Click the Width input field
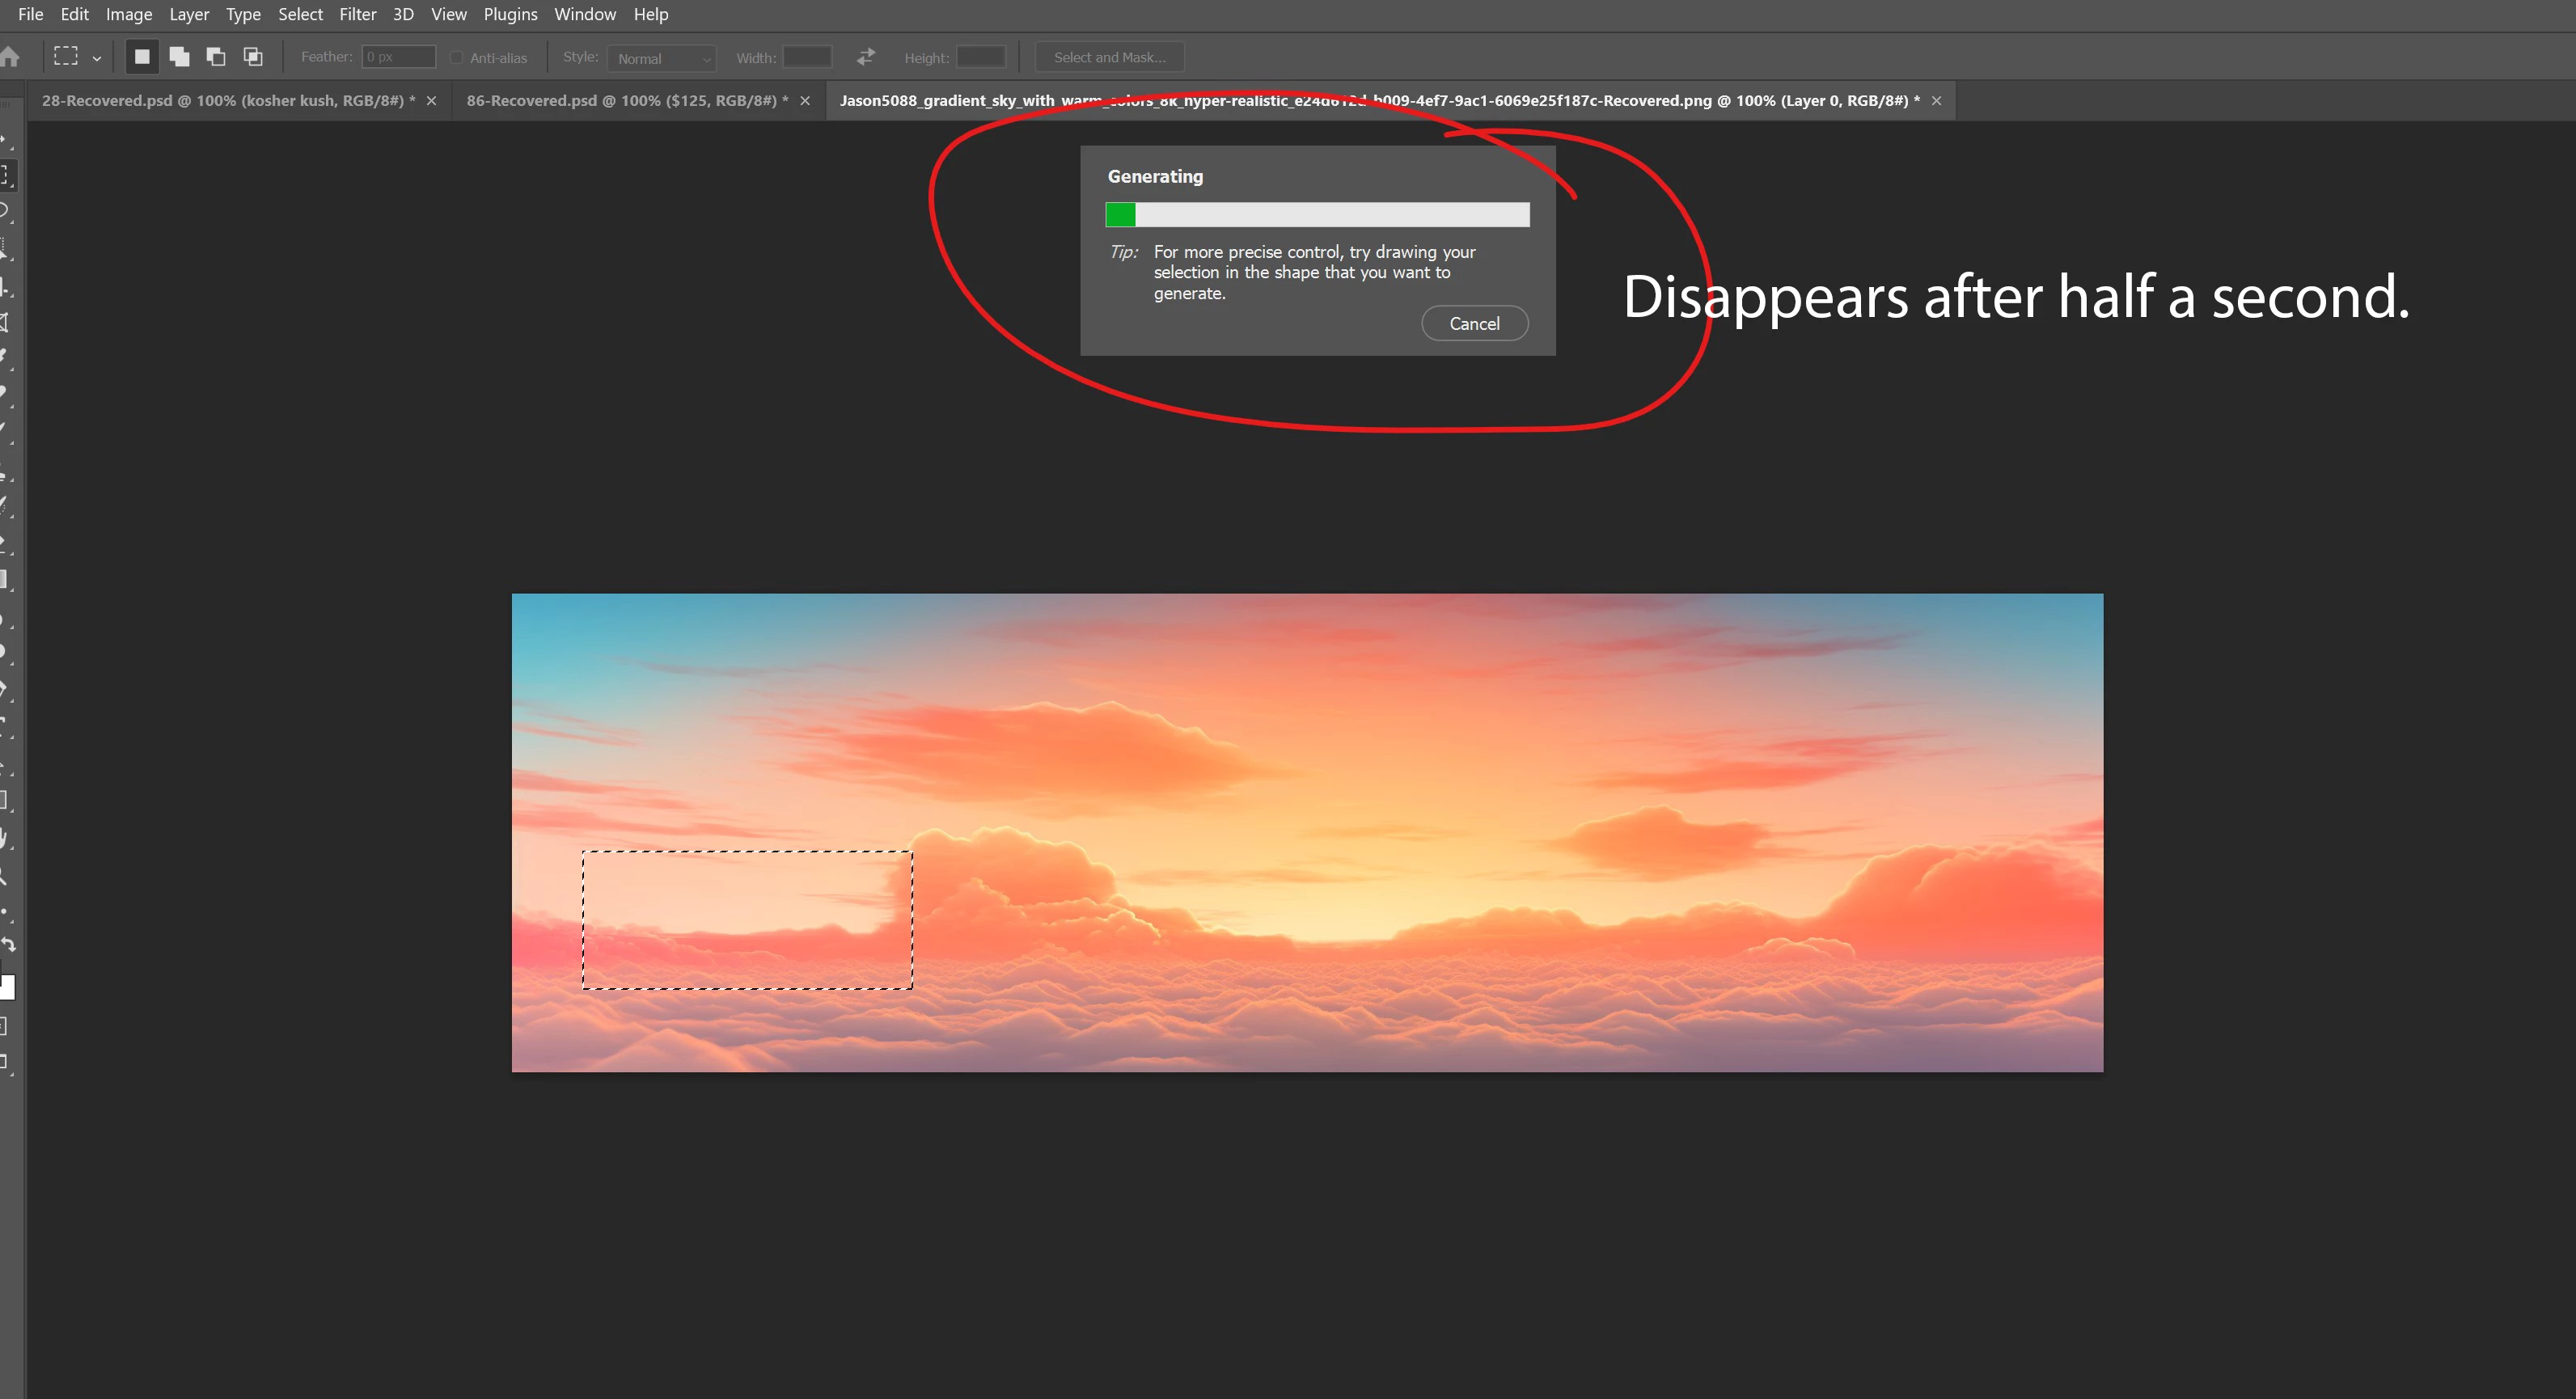 point(807,57)
